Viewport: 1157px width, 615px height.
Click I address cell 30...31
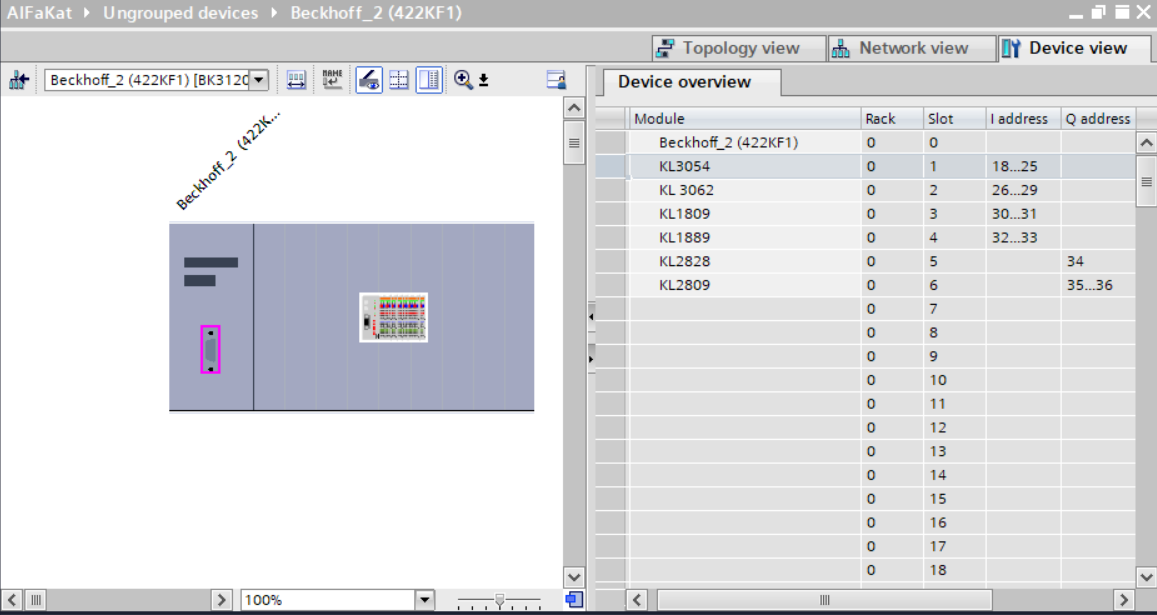point(1023,213)
